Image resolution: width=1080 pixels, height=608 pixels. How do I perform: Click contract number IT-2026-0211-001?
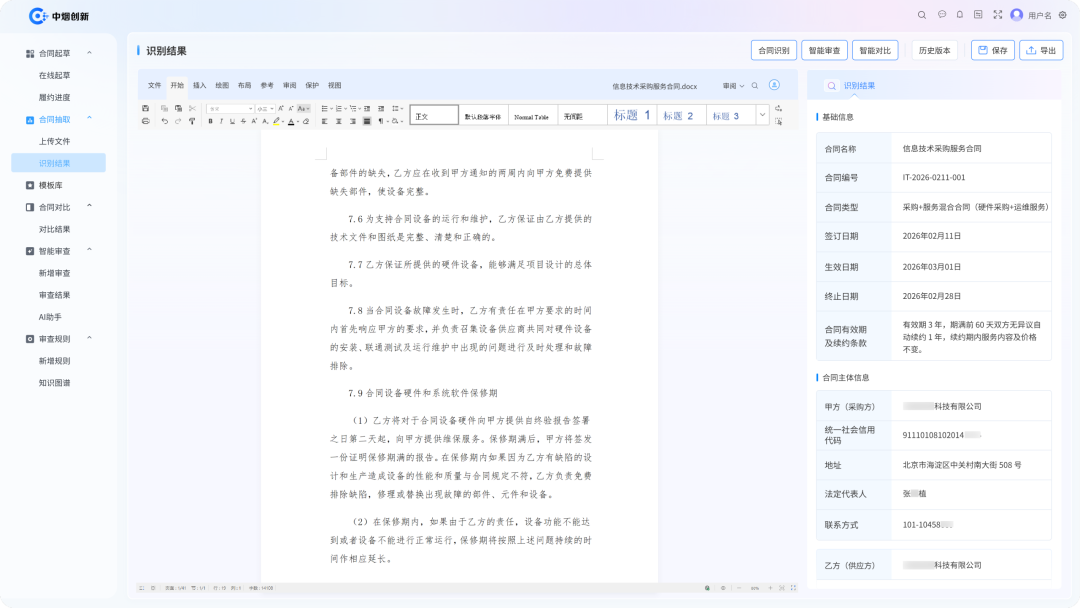pos(933,178)
